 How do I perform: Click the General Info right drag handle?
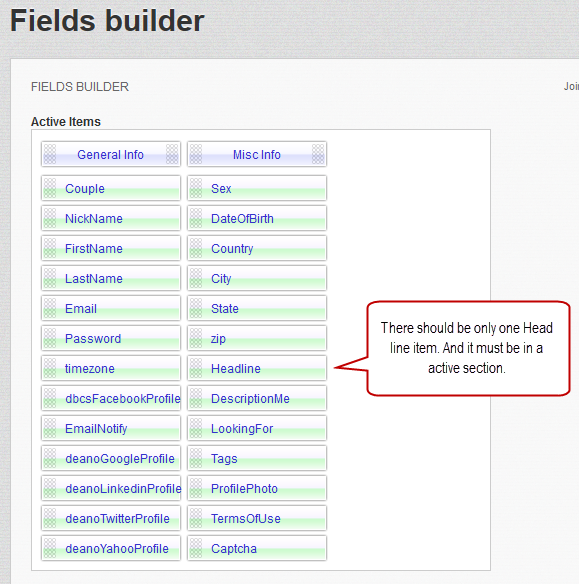(x=172, y=154)
